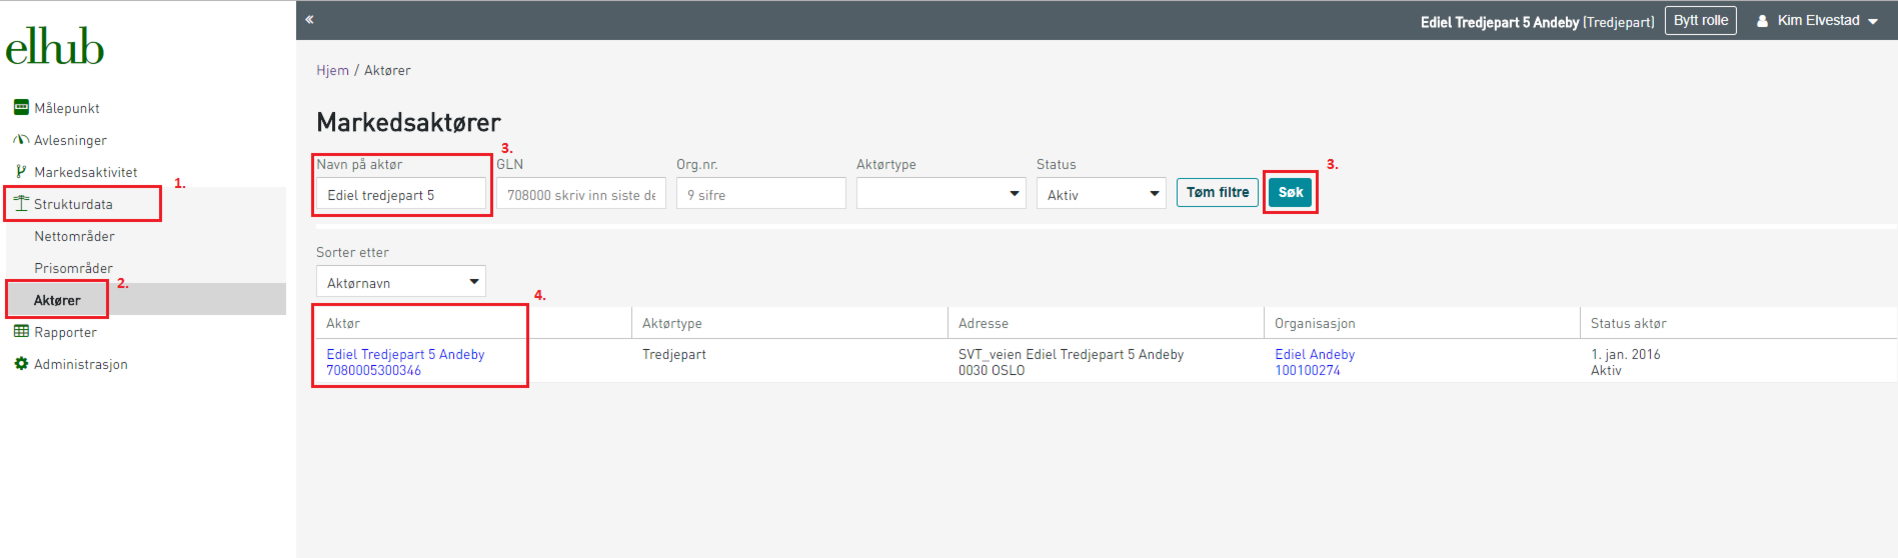1898x558 pixels.
Task: Click the address SVT_veien cell
Action: [1071, 362]
